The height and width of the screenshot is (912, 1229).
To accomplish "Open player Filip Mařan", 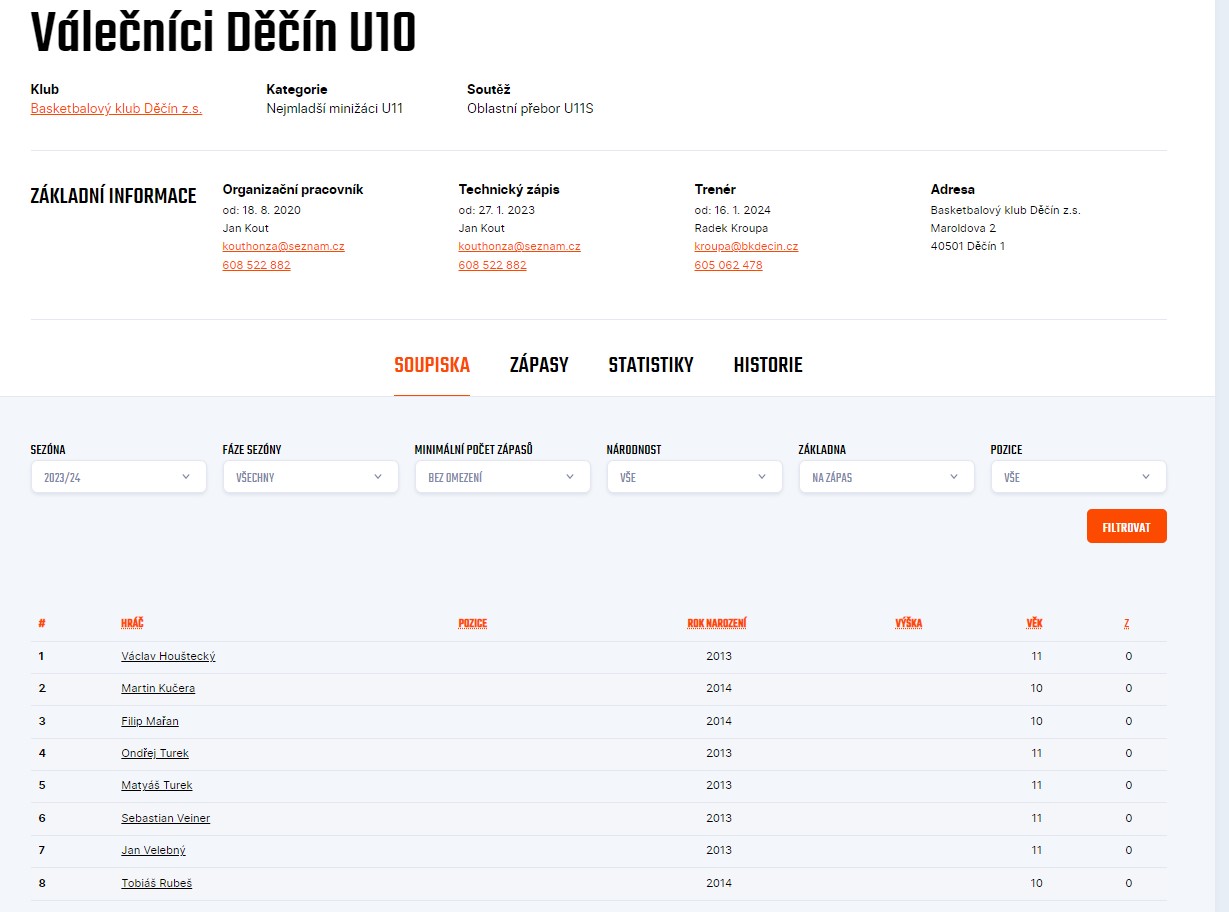I will click(150, 721).
